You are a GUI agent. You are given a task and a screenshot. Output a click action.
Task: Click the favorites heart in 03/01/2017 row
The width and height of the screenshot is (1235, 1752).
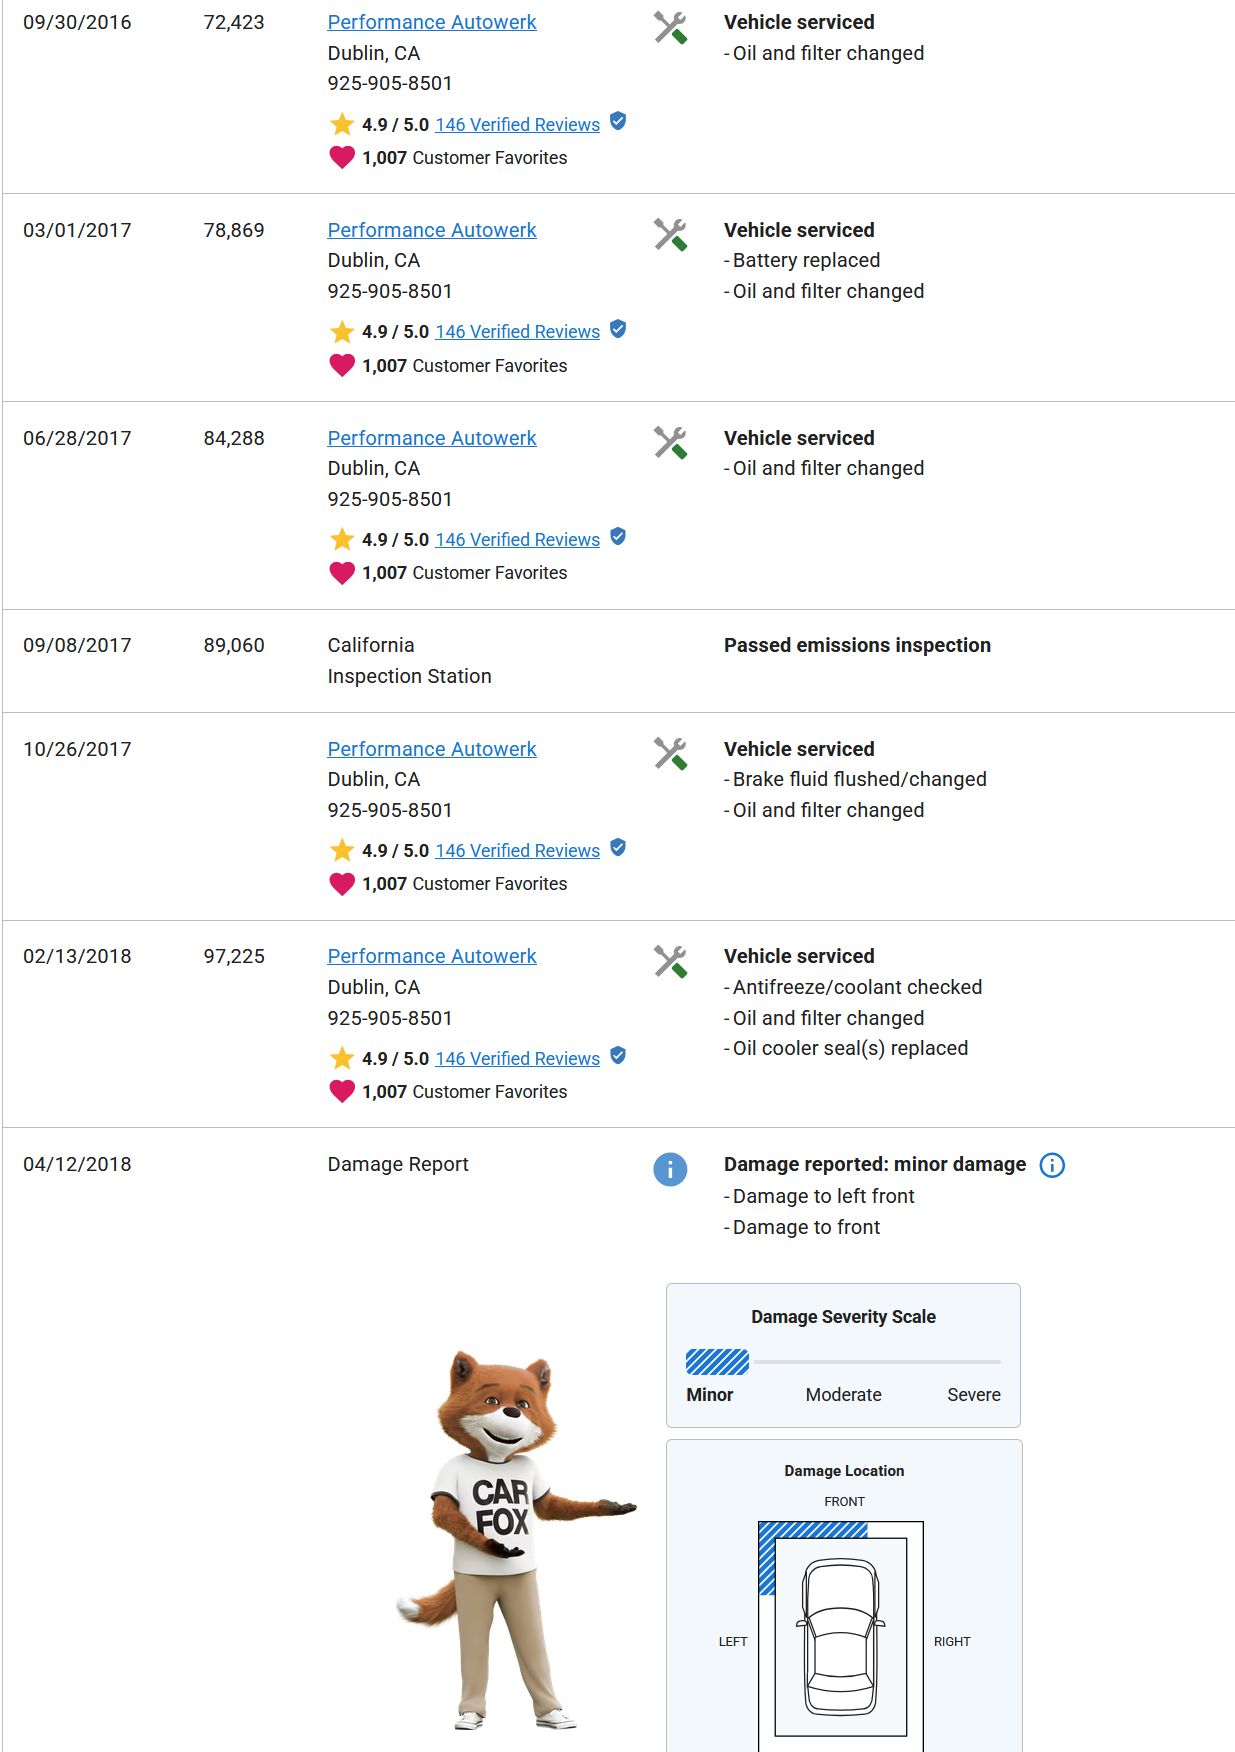(342, 366)
